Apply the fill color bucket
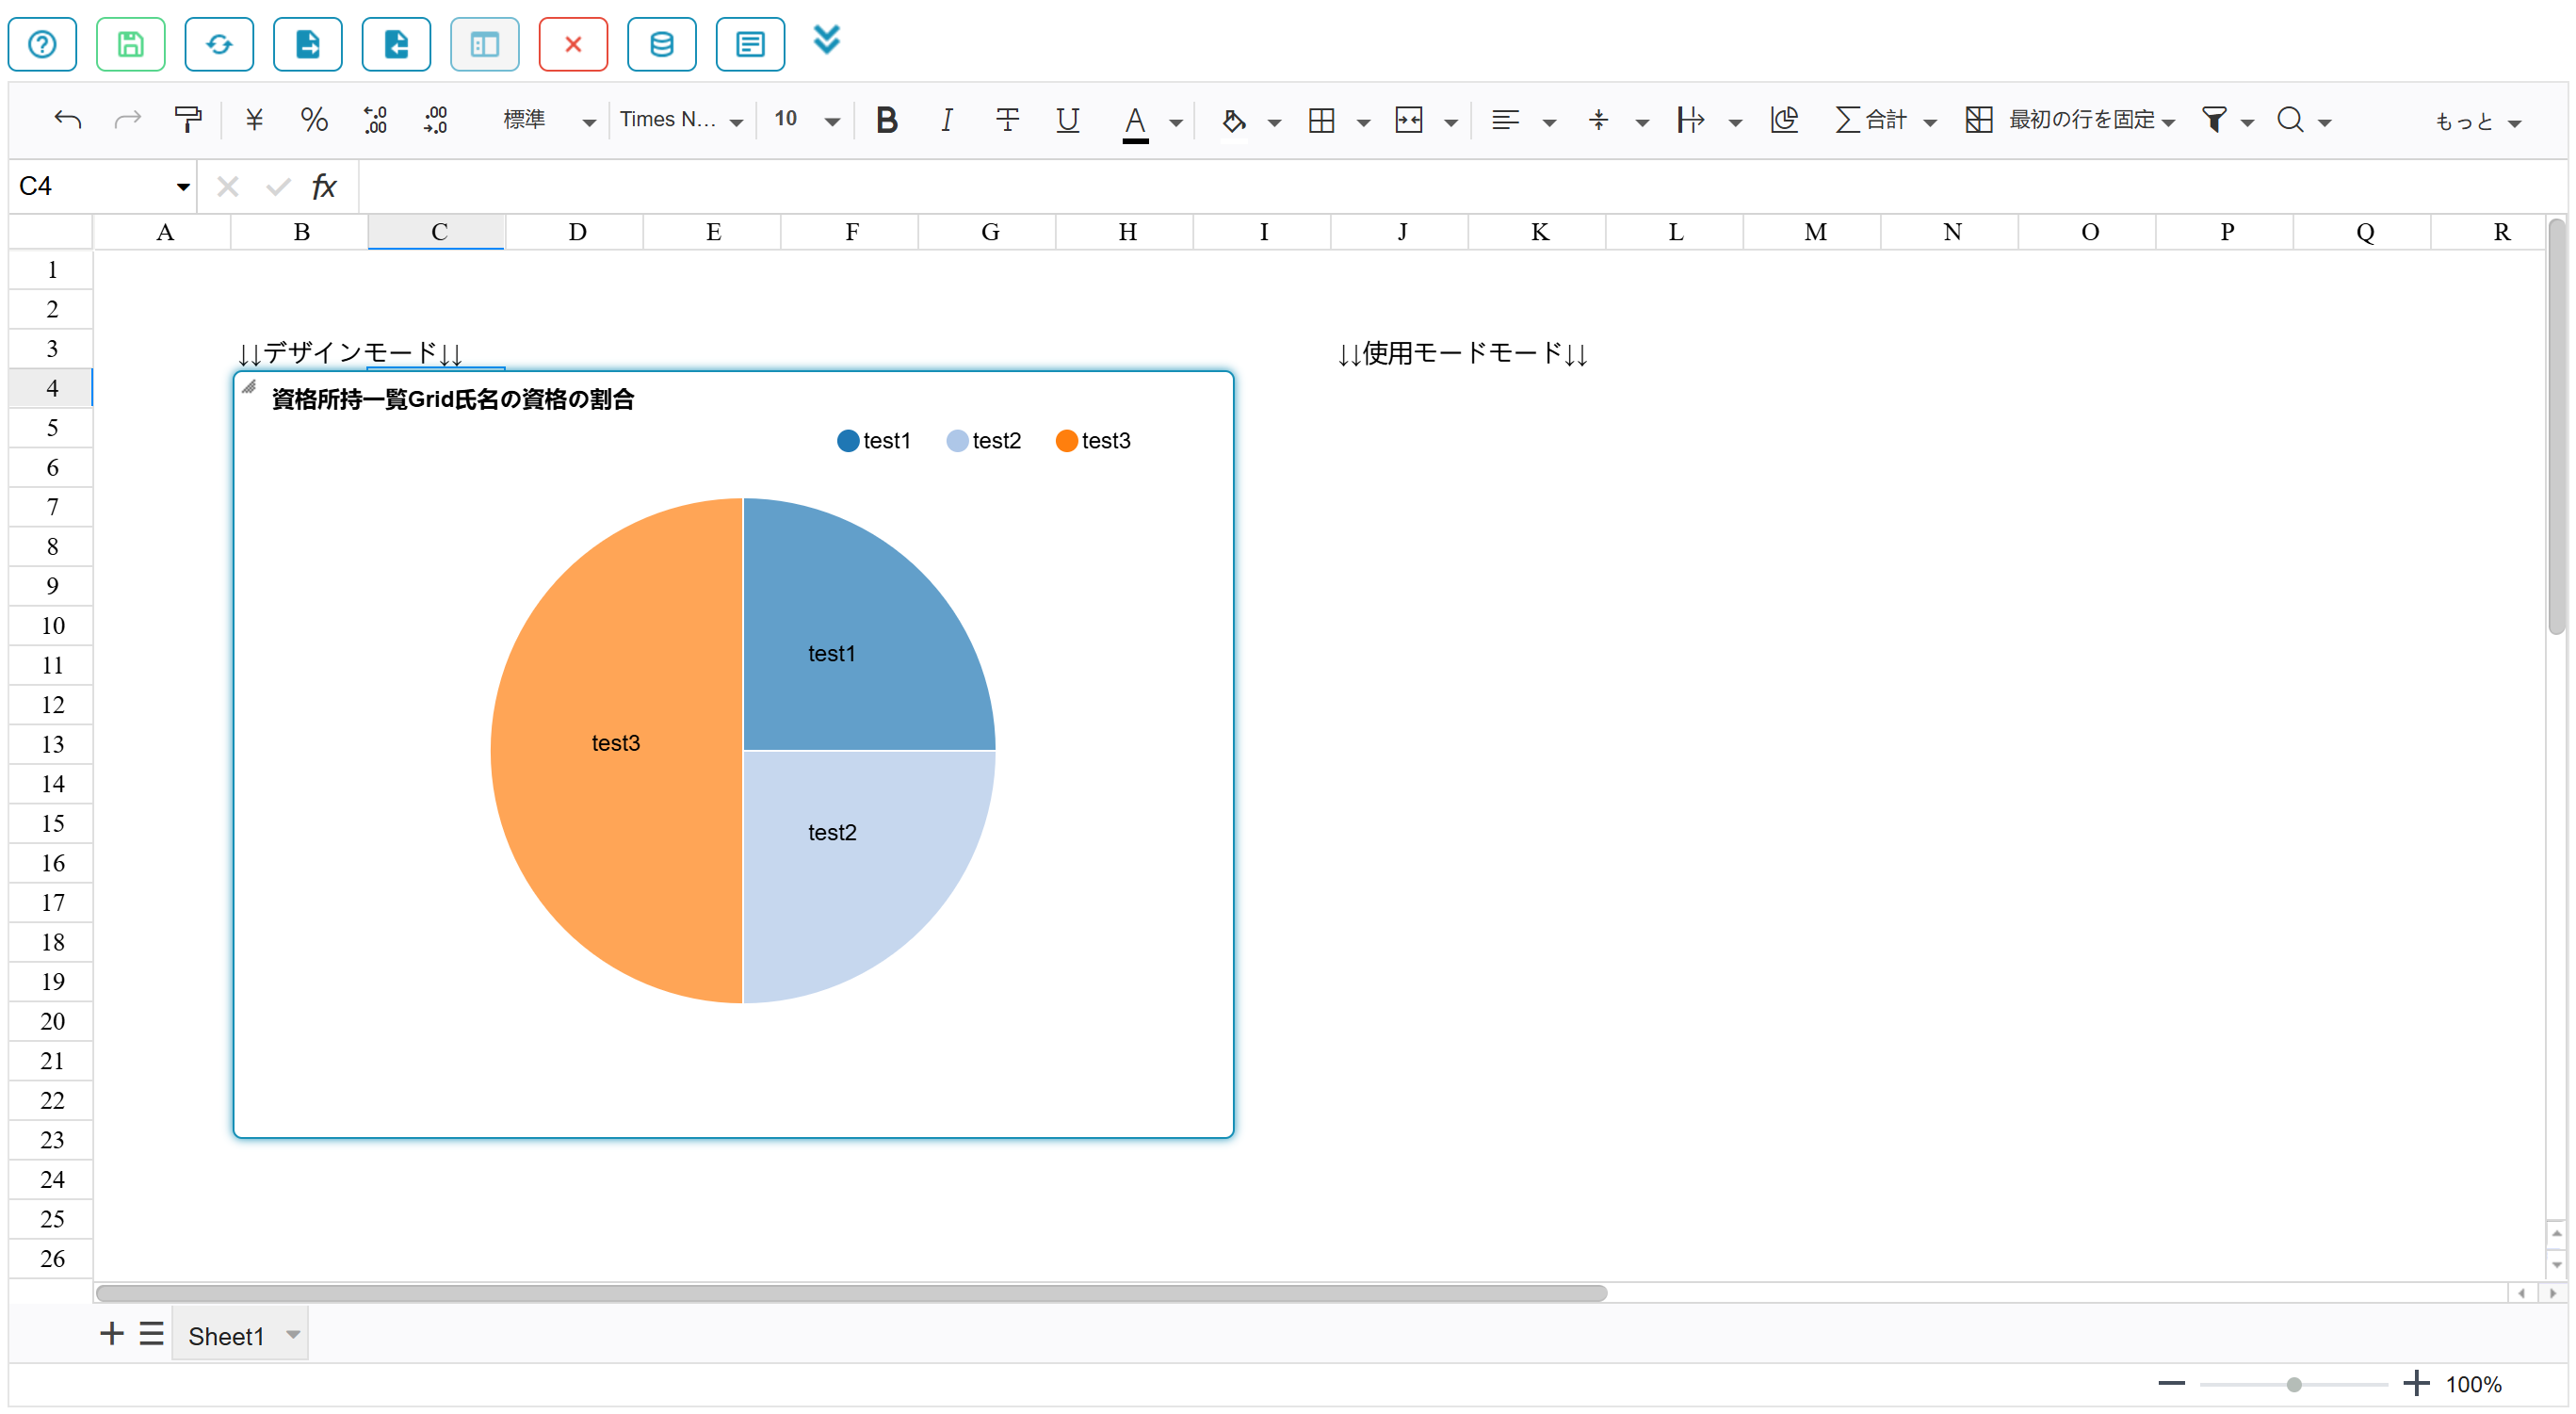This screenshot has height=1414, width=2576. tap(1234, 121)
